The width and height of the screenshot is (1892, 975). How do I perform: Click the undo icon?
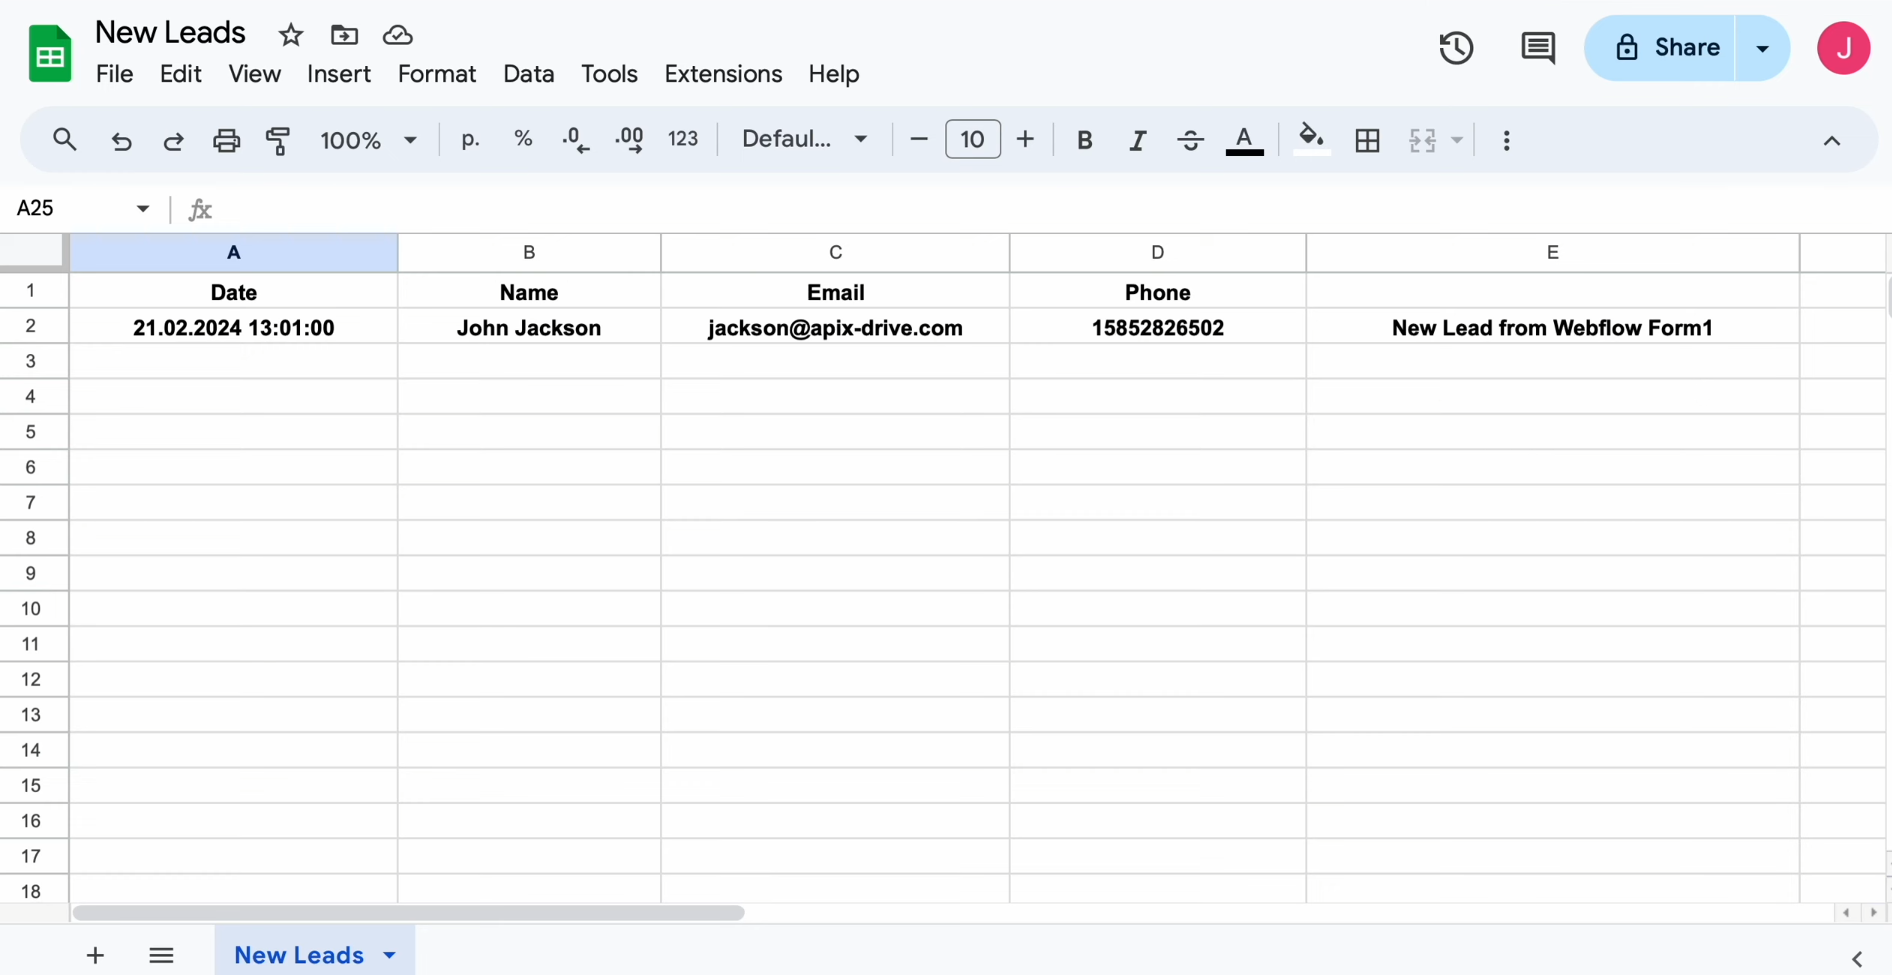coord(121,140)
